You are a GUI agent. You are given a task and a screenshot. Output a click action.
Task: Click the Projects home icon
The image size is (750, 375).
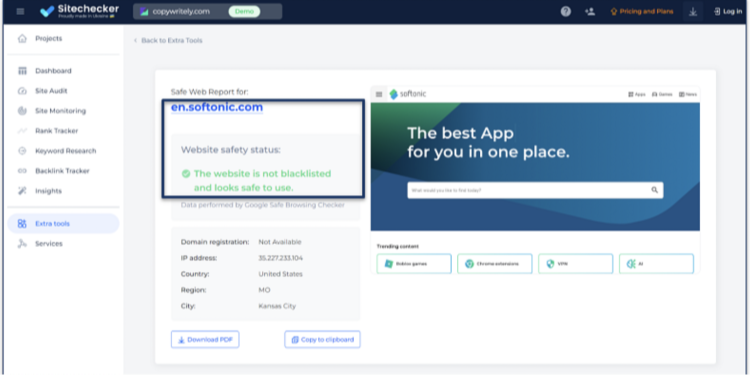pos(22,39)
